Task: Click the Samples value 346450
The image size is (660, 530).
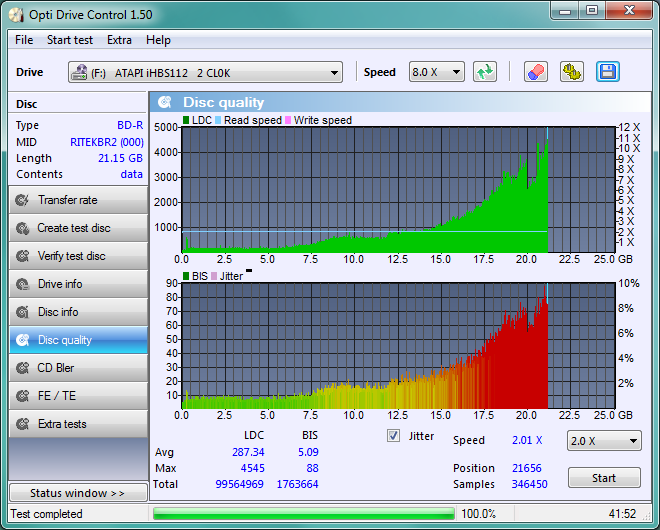Action: click(530, 484)
